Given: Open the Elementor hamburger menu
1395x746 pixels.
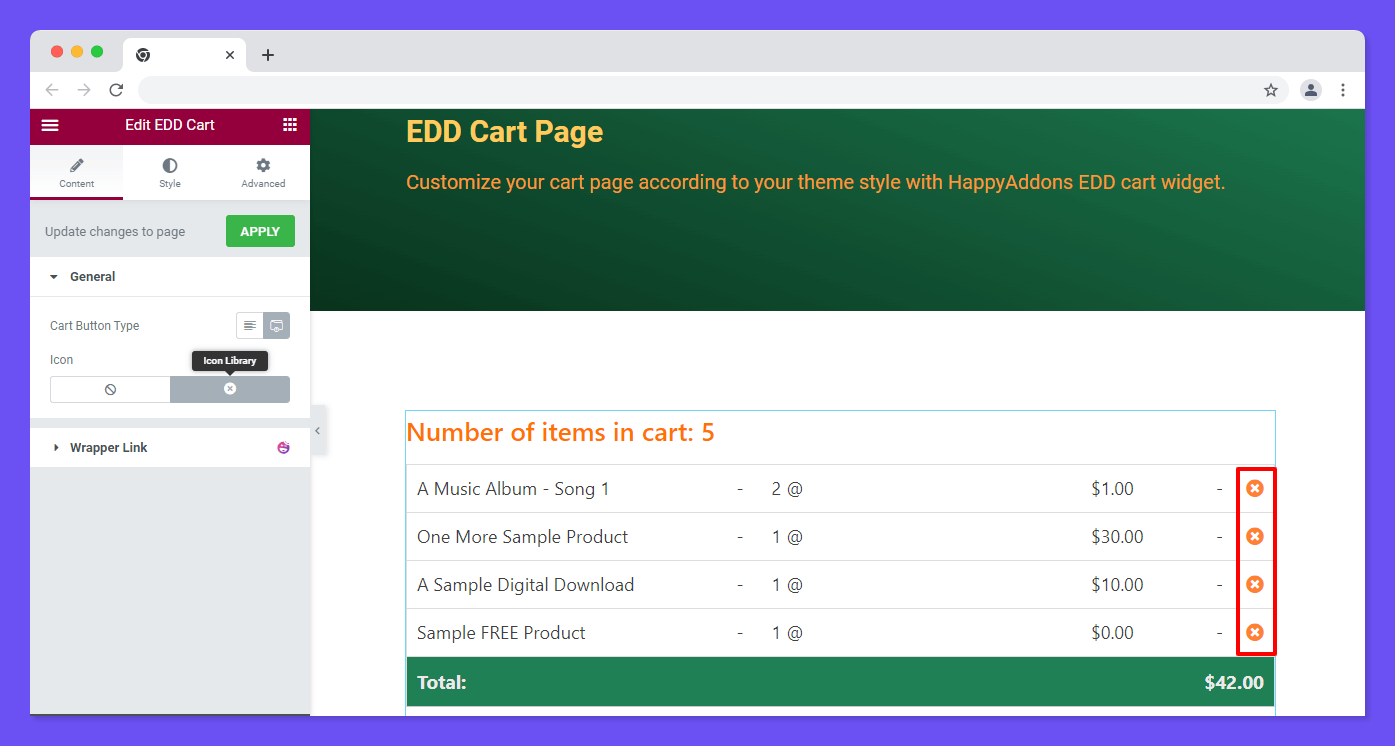Looking at the screenshot, I should click(x=50, y=125).
